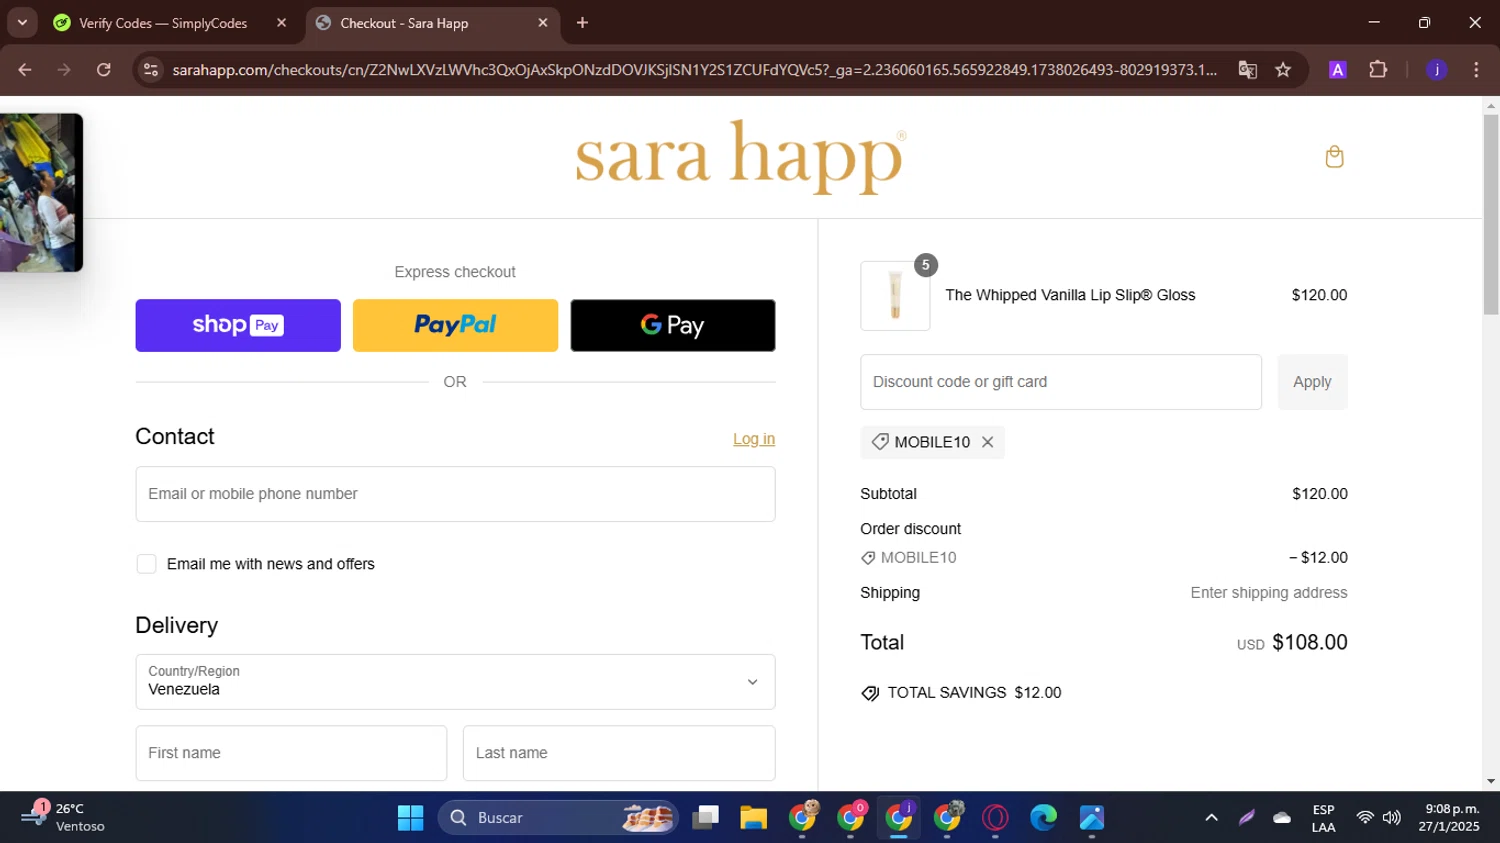Click the taskbar Buscar search box
The height and width of the screenshot is (843, 1500).
[558, 818]
